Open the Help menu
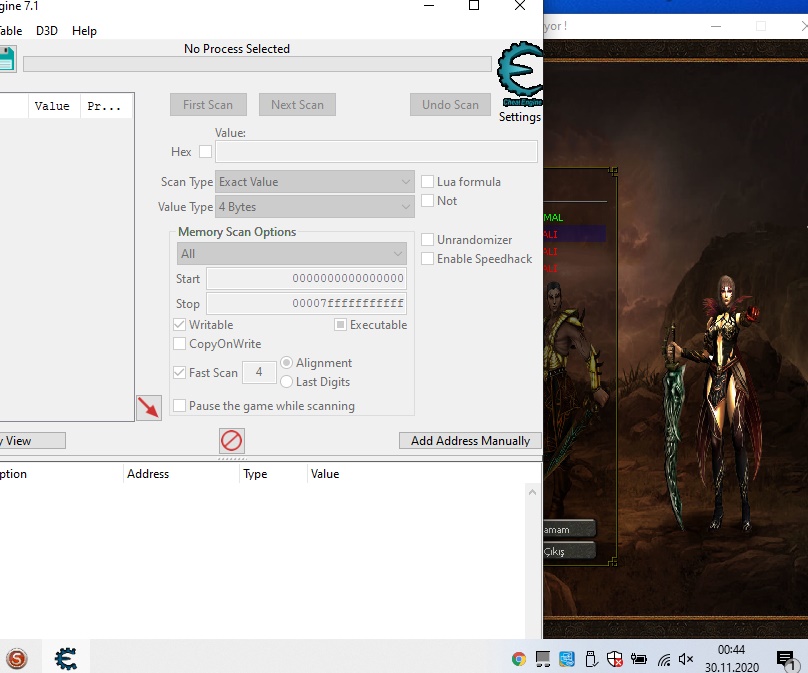This screenshot has height=673, width=808. coord(85,31)
